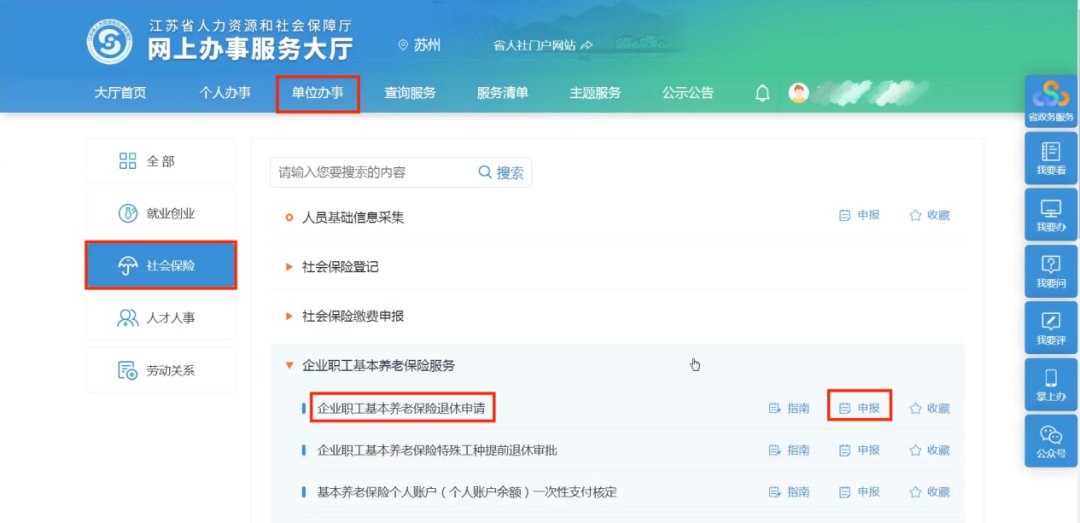This screenshot has height=523, width=1080.
Task: Open 服务清单 tab
Action: click(502, 93)
